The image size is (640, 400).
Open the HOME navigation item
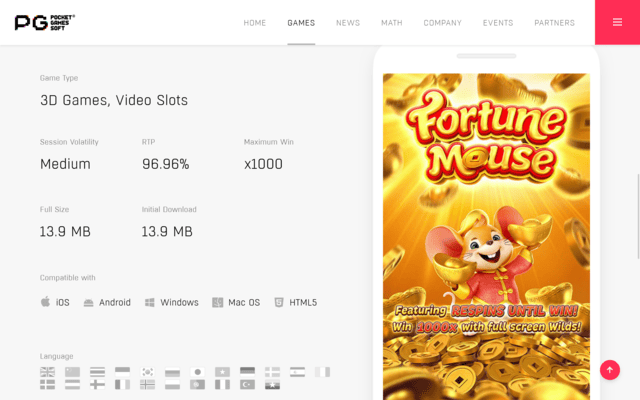click(255, 23)
